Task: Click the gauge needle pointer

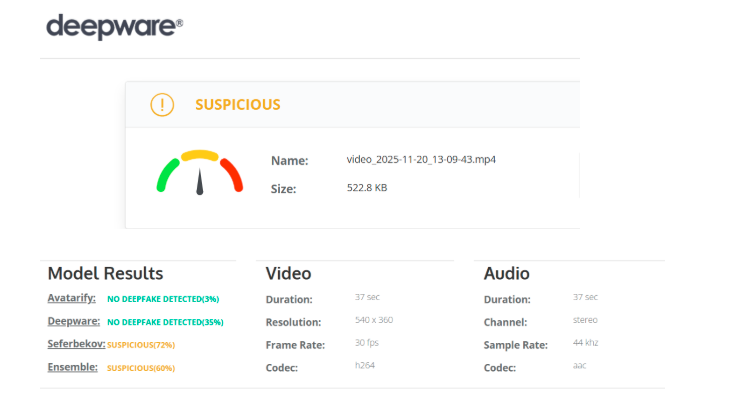Action: [200, 181]
